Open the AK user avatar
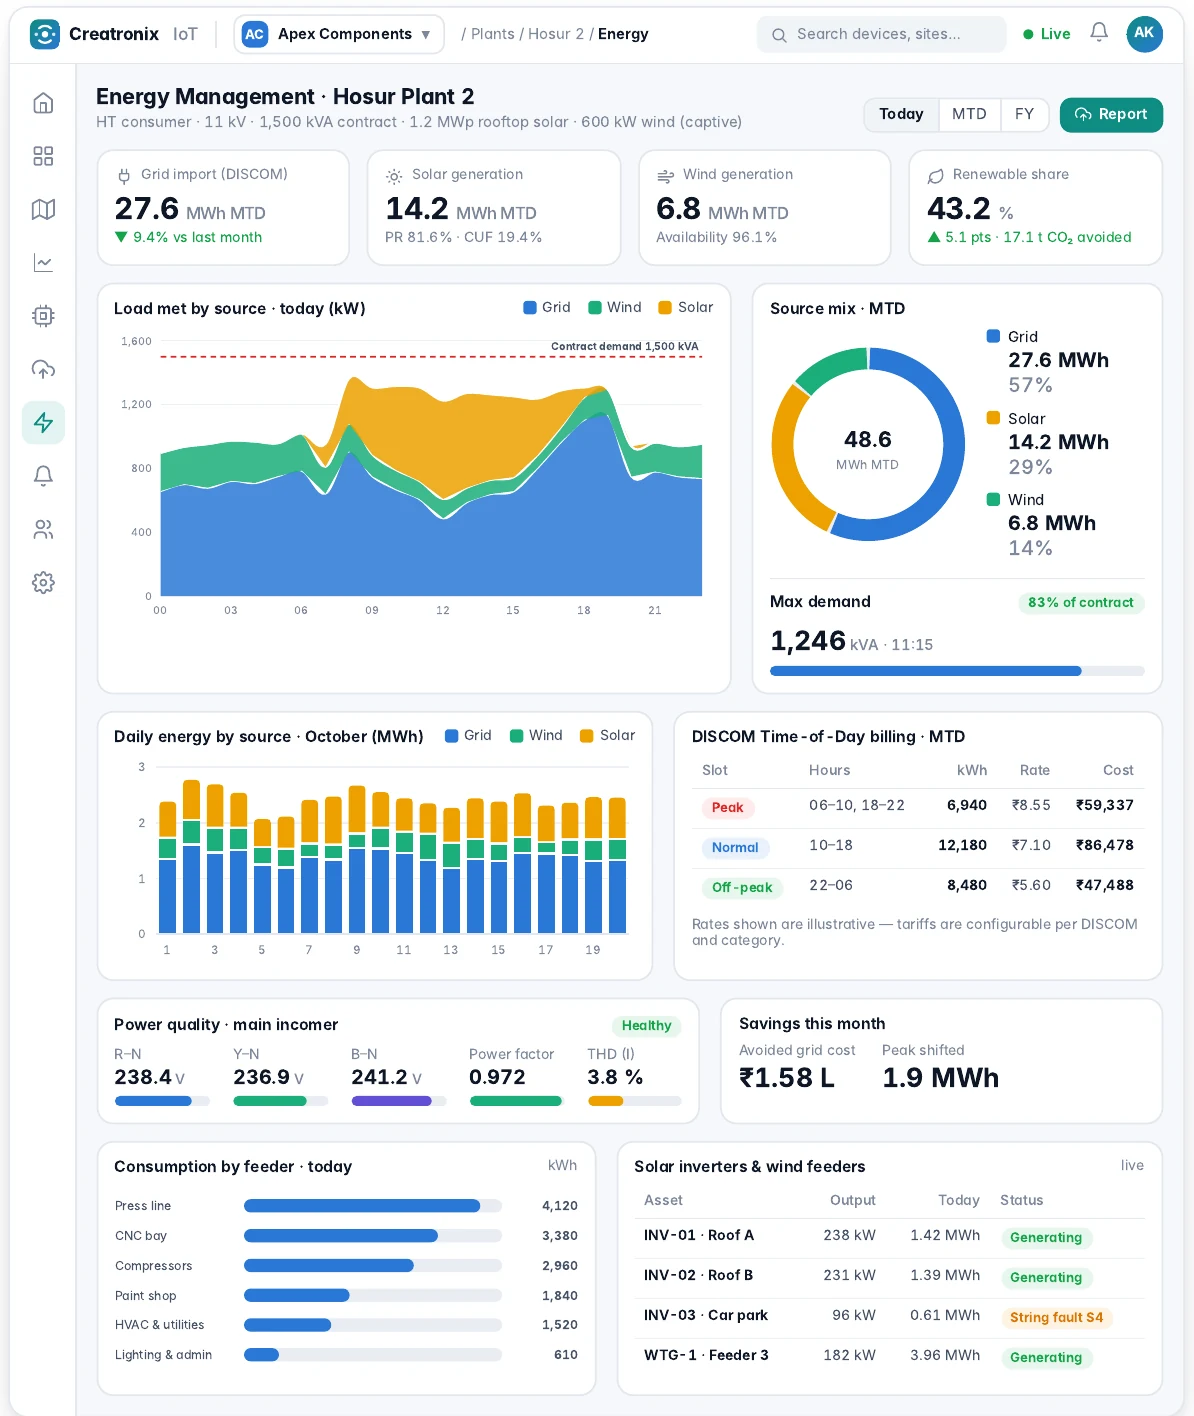1194x1416 pixels. click(1144, 34)
